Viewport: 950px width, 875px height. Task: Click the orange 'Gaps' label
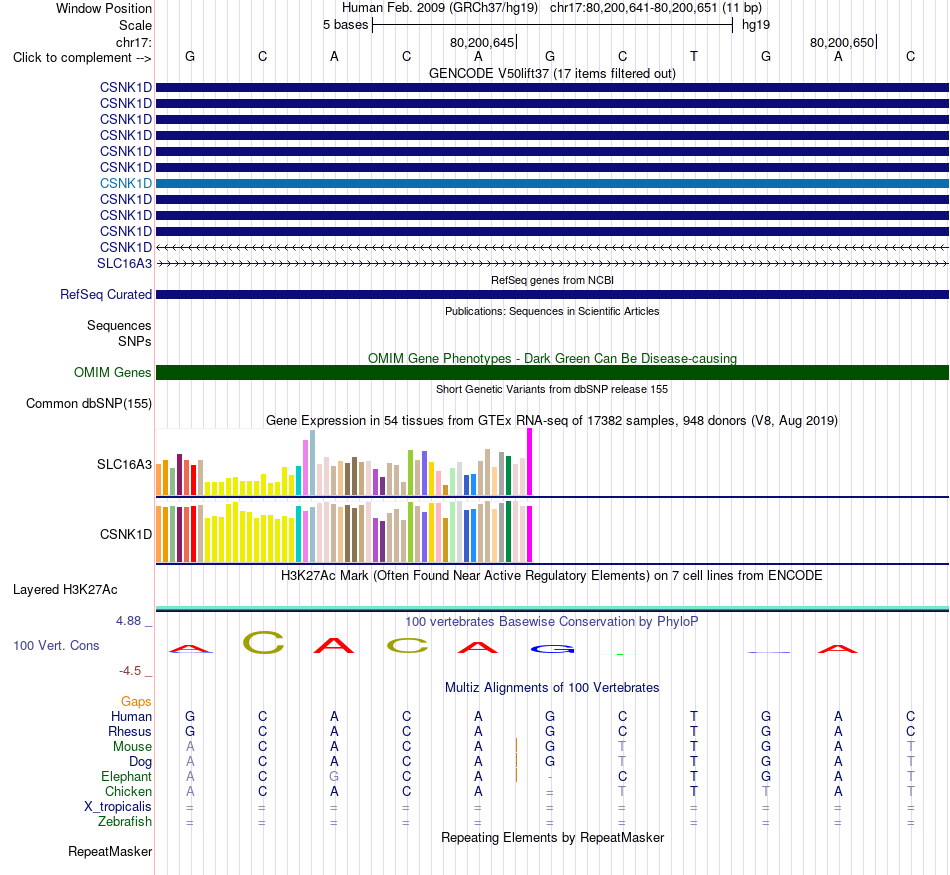pos(136,701)
